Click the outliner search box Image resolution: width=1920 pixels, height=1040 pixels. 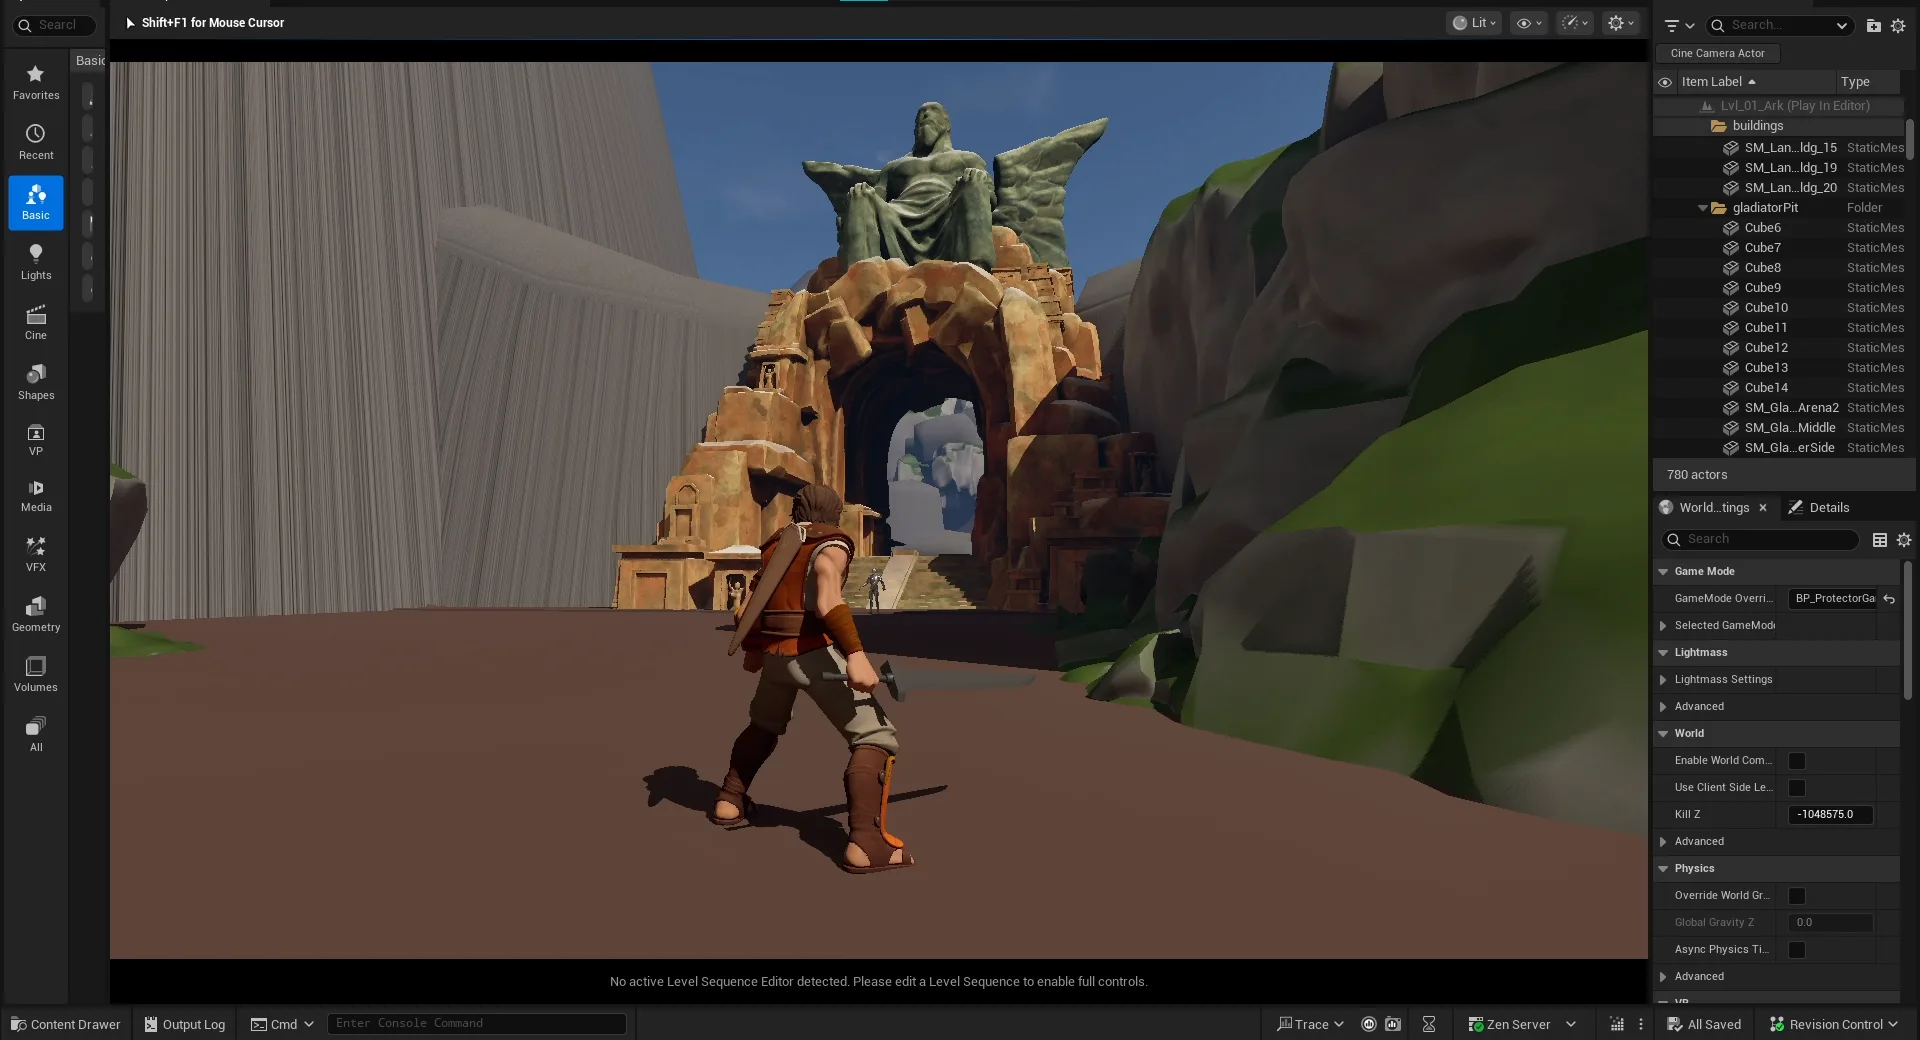click(x=1780, y=26)
